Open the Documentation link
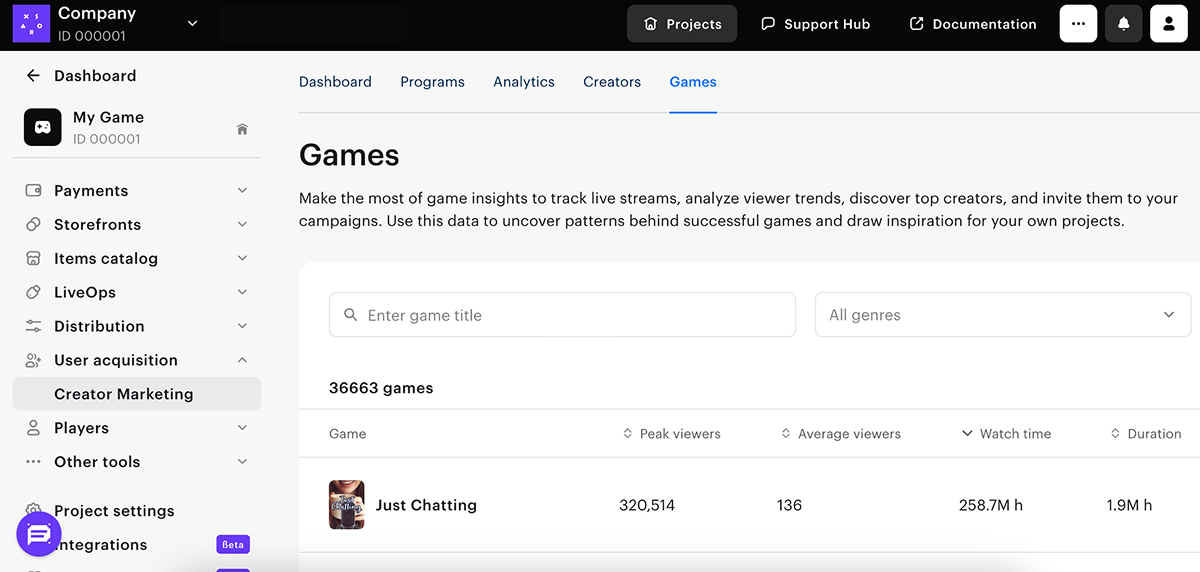Viewport: 1200px width, 572px height. [972, 24]
